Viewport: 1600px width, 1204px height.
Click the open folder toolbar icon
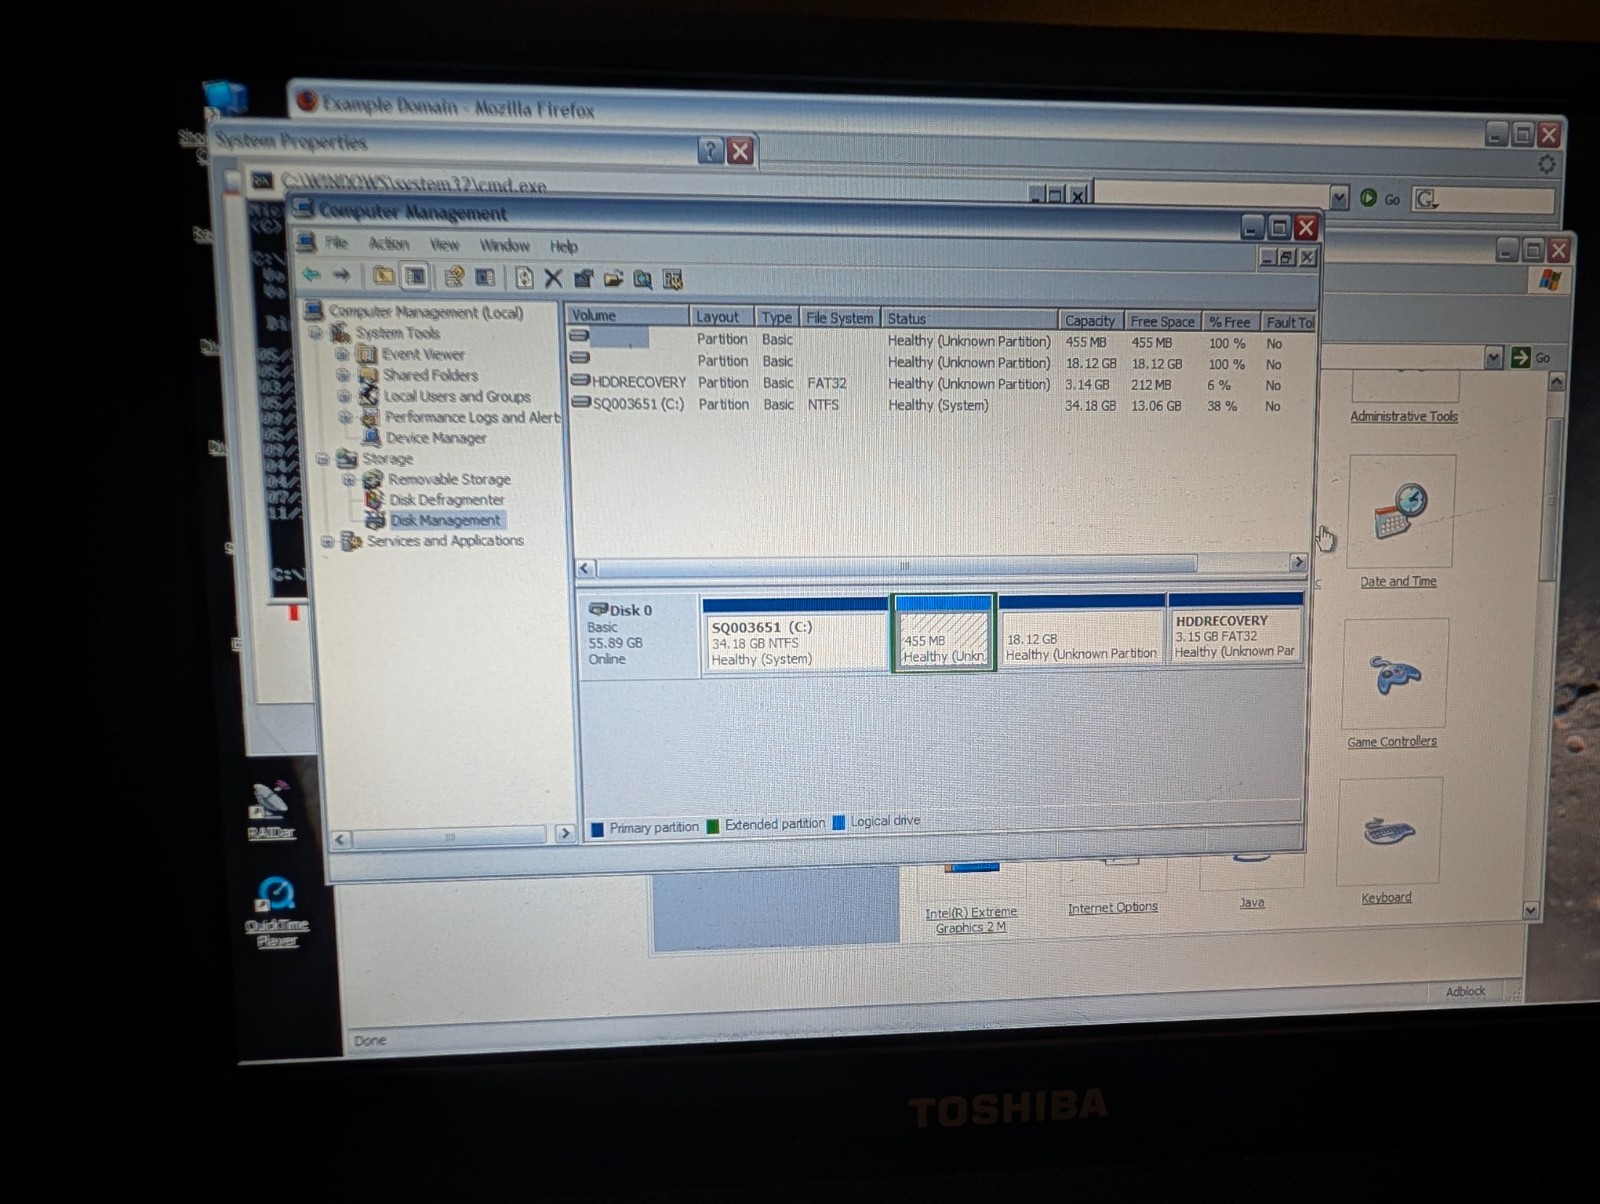[613, 279]
